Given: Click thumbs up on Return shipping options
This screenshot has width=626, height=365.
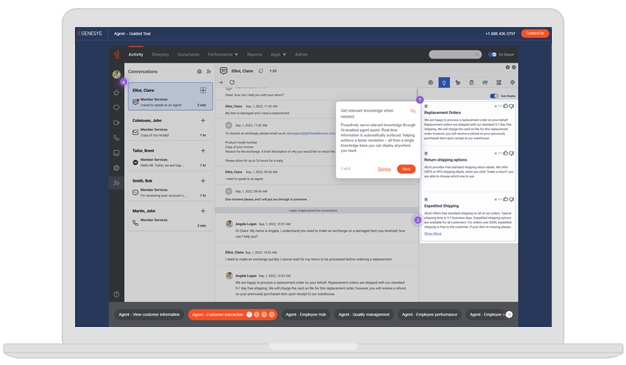Looking at the screenshot, I should 505,153.
